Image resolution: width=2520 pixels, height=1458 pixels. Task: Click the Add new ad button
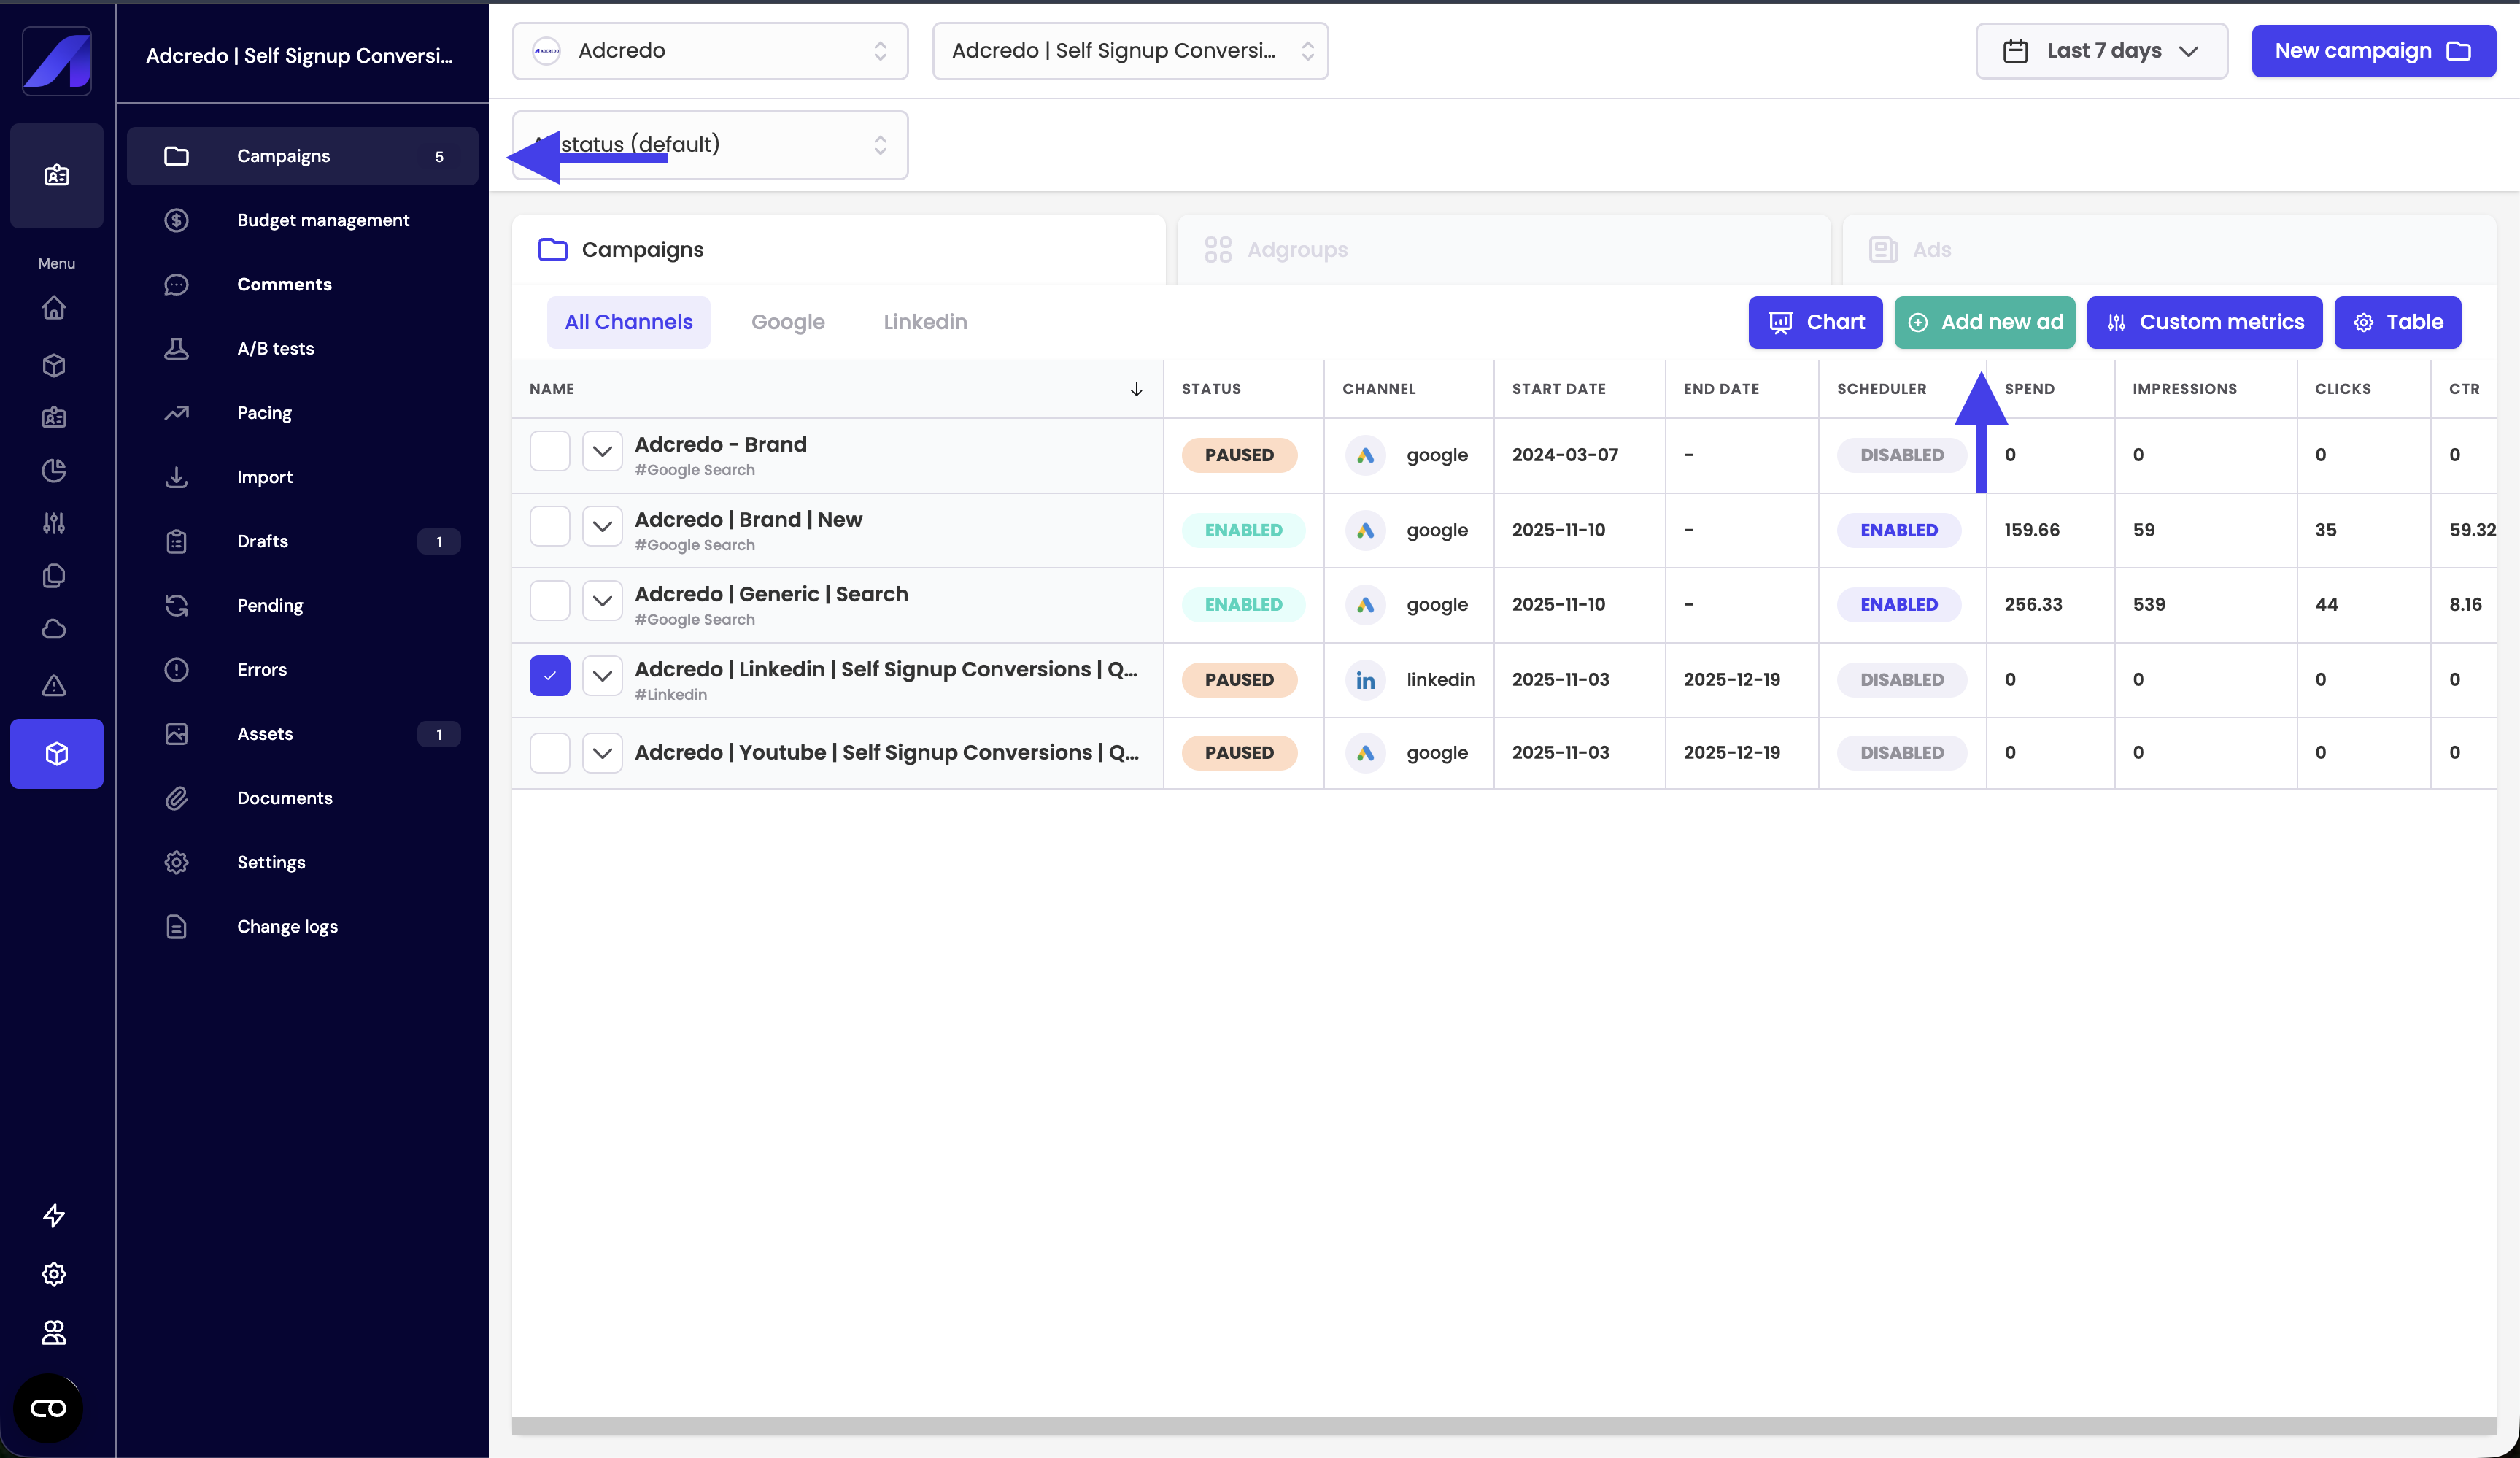coord(1984,322)
